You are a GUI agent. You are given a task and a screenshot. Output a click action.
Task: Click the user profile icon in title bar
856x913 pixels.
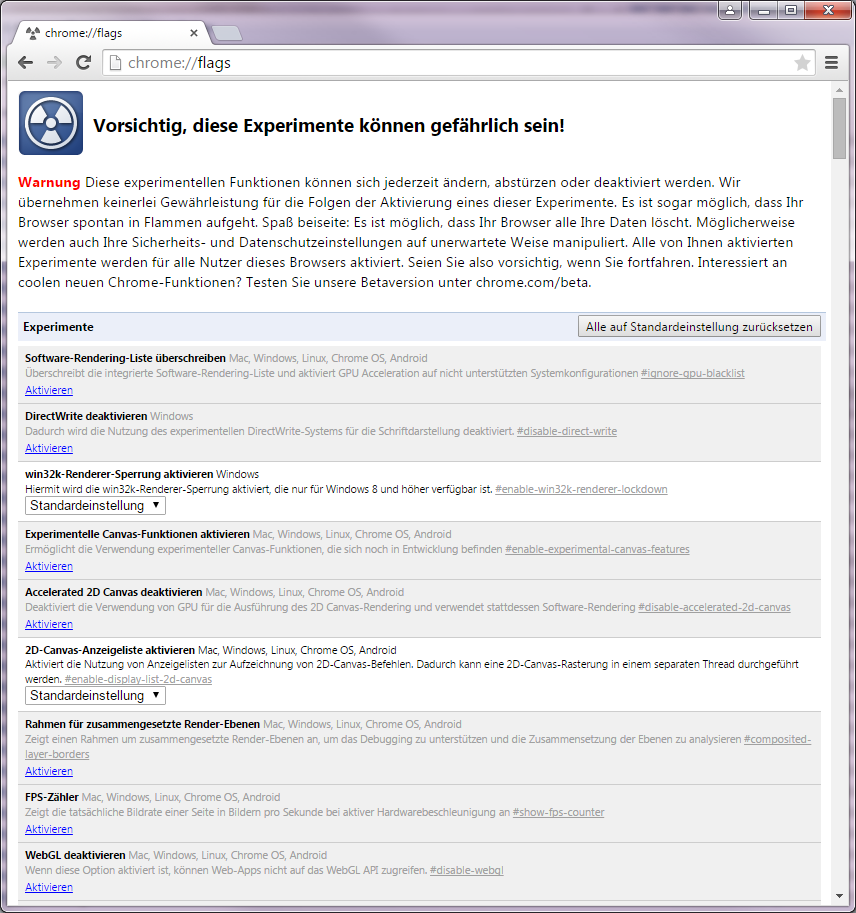(730, 10)
